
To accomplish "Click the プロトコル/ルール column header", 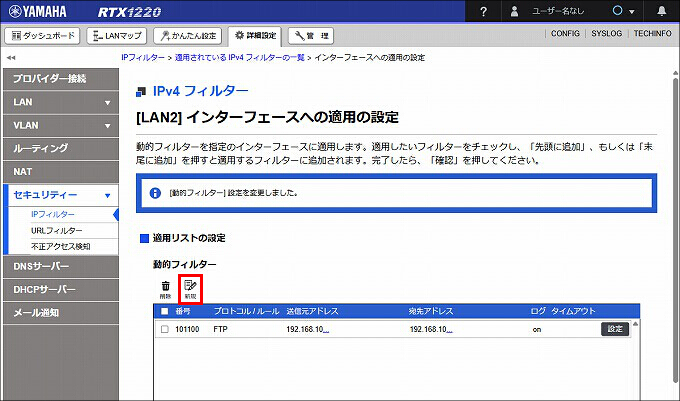I will [x=246, y=311].
